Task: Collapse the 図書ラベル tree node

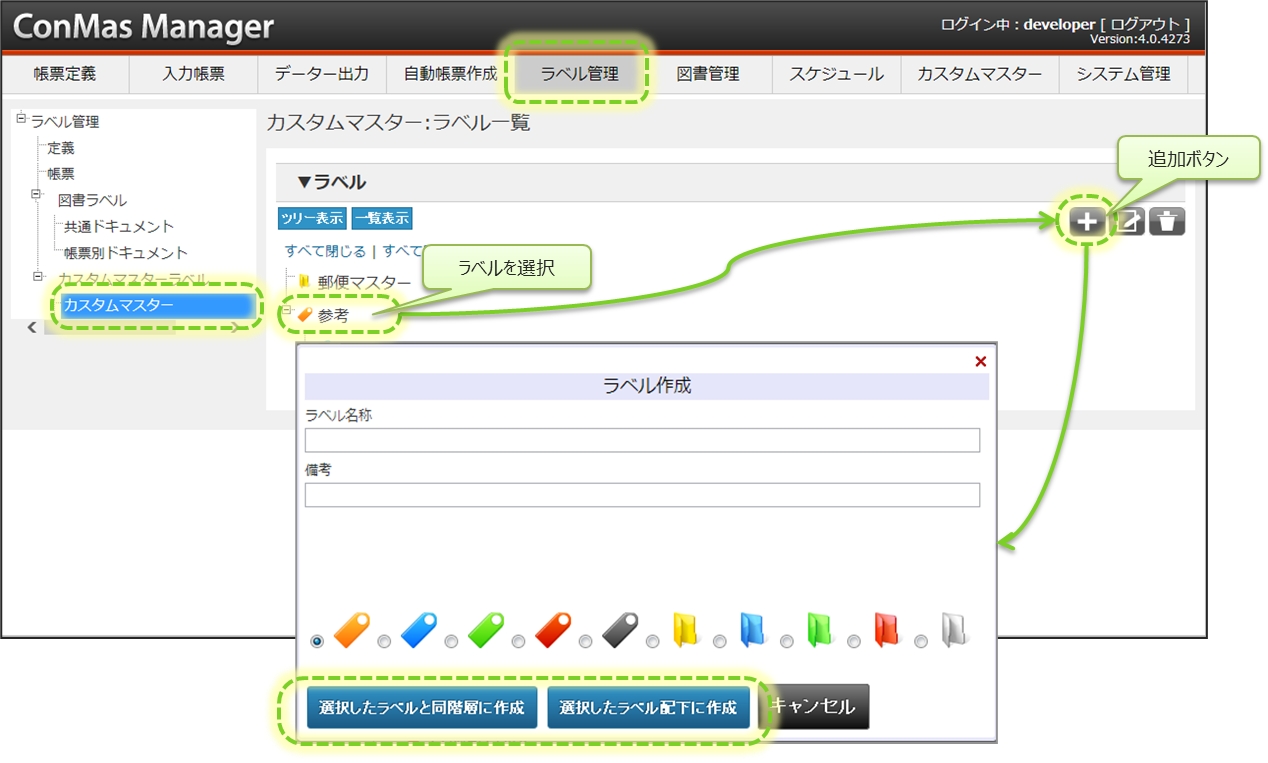Action: click(x=37, y=194)
